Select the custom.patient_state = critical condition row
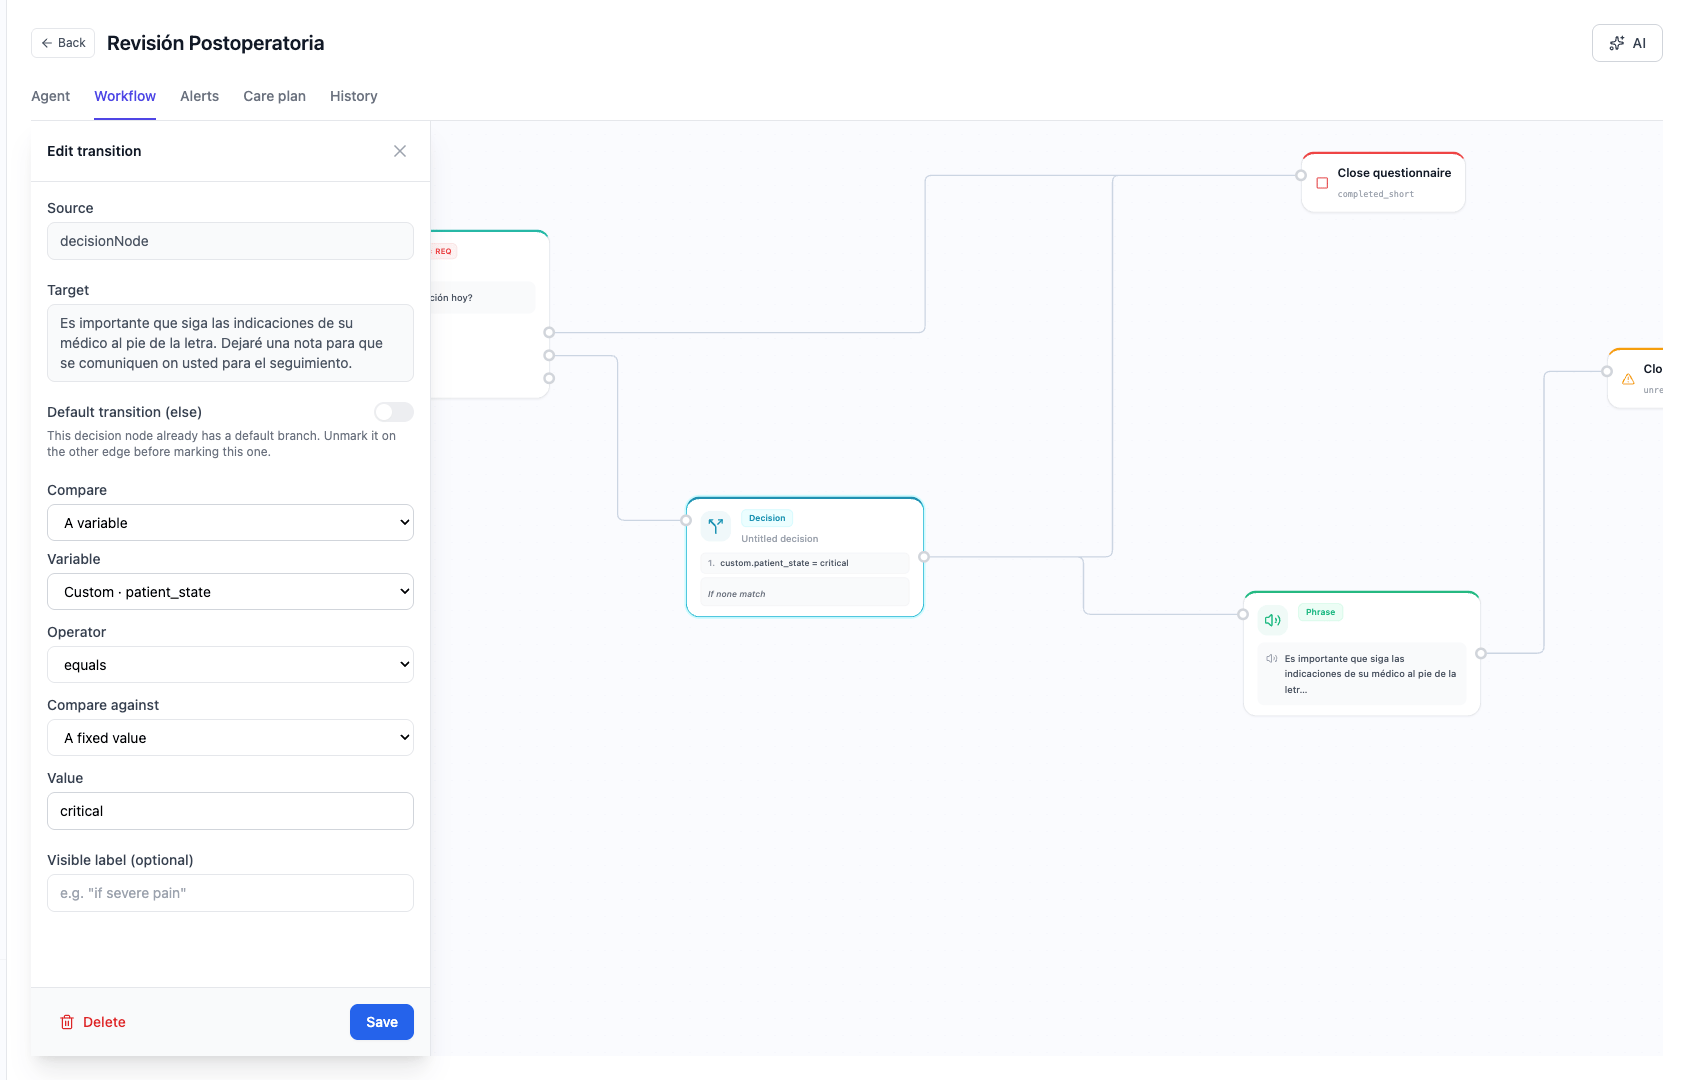This screenshot has width=1687, height=1080. 805,563
